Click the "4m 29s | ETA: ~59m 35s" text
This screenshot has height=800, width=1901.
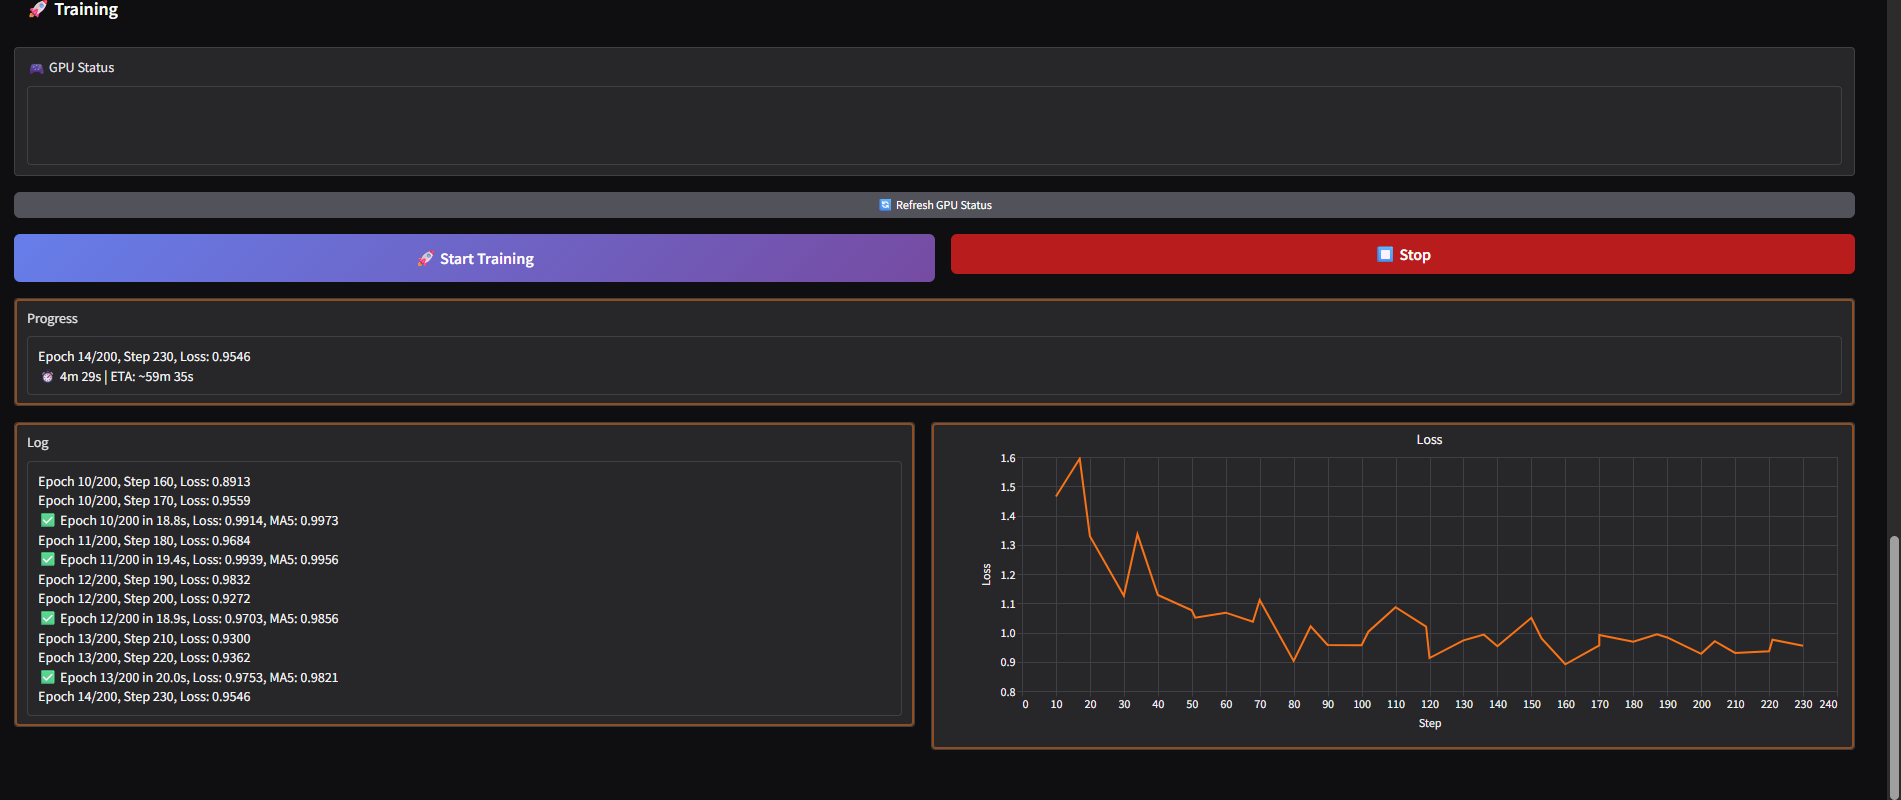(126, 377)
